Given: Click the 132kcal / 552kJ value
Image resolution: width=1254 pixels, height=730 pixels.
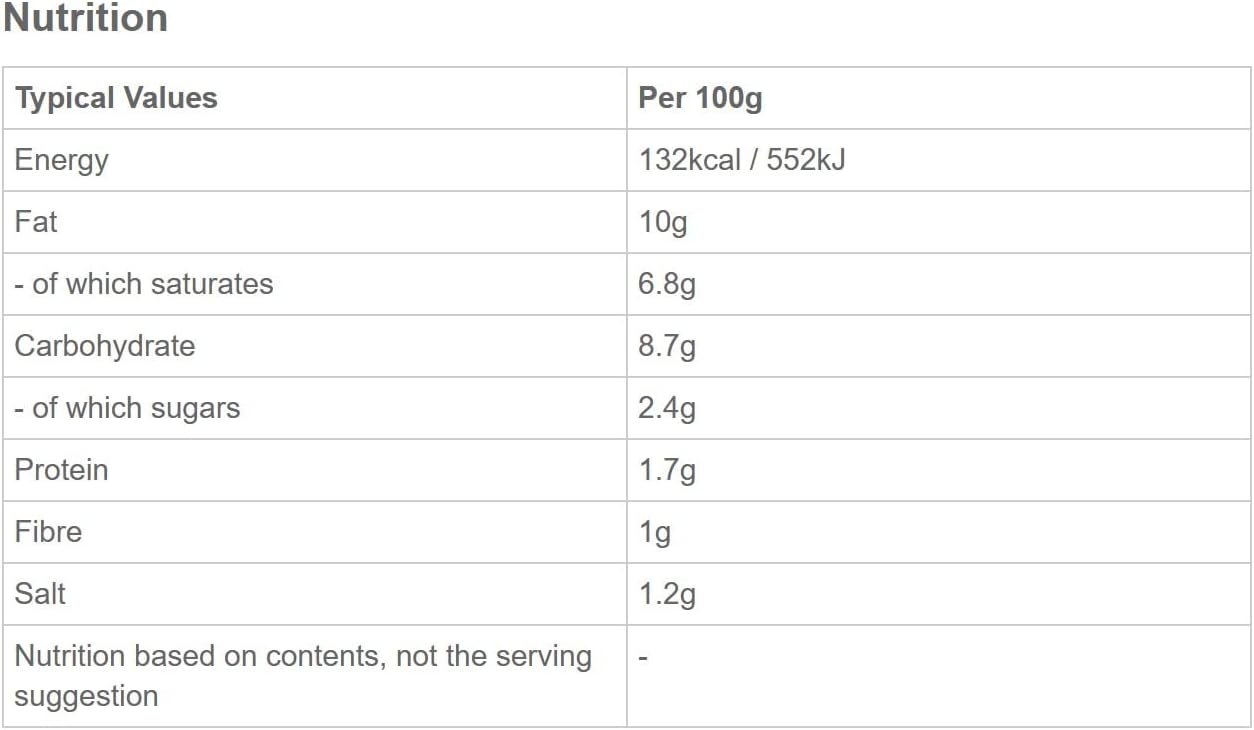Looking at the screenshot, I should tap(742, 160).
